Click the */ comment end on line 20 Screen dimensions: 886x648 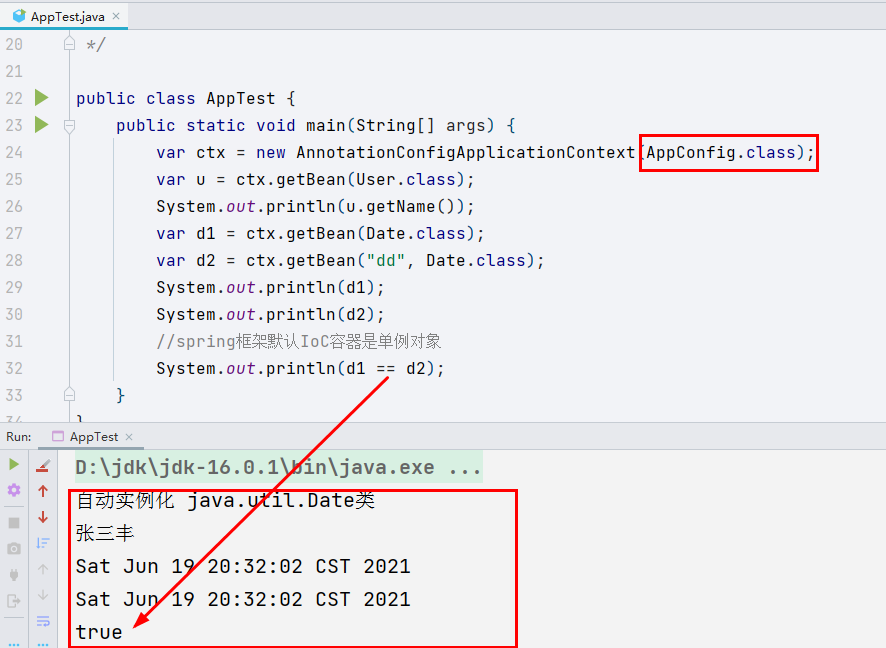[95, 44]
